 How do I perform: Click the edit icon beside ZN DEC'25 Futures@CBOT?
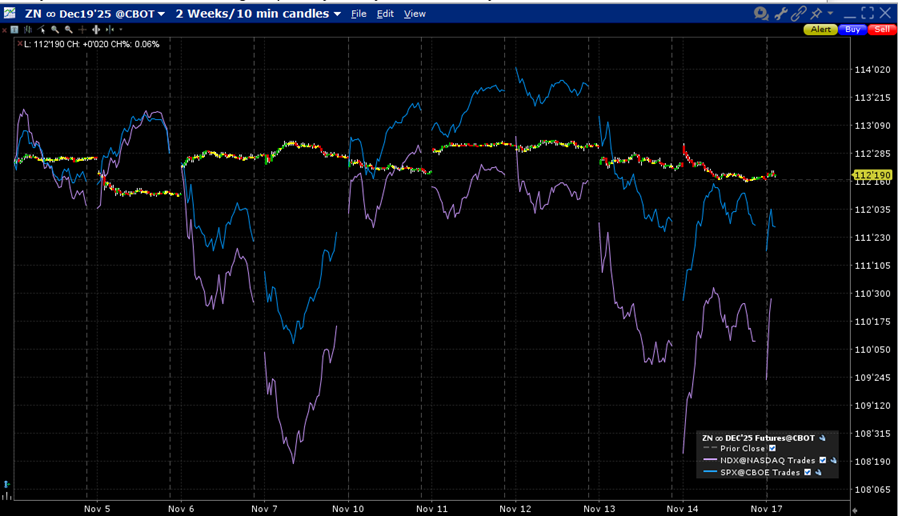[x=822, y=438]
